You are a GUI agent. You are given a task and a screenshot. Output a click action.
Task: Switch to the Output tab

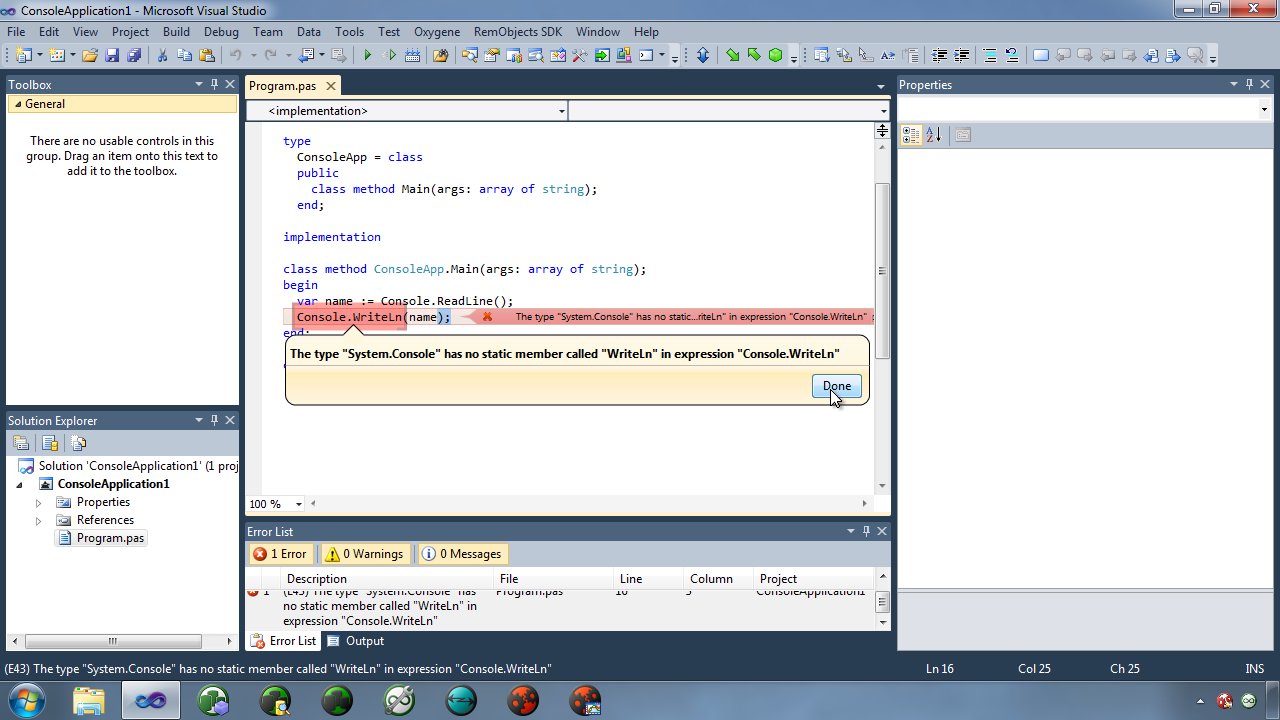[356, 641]
